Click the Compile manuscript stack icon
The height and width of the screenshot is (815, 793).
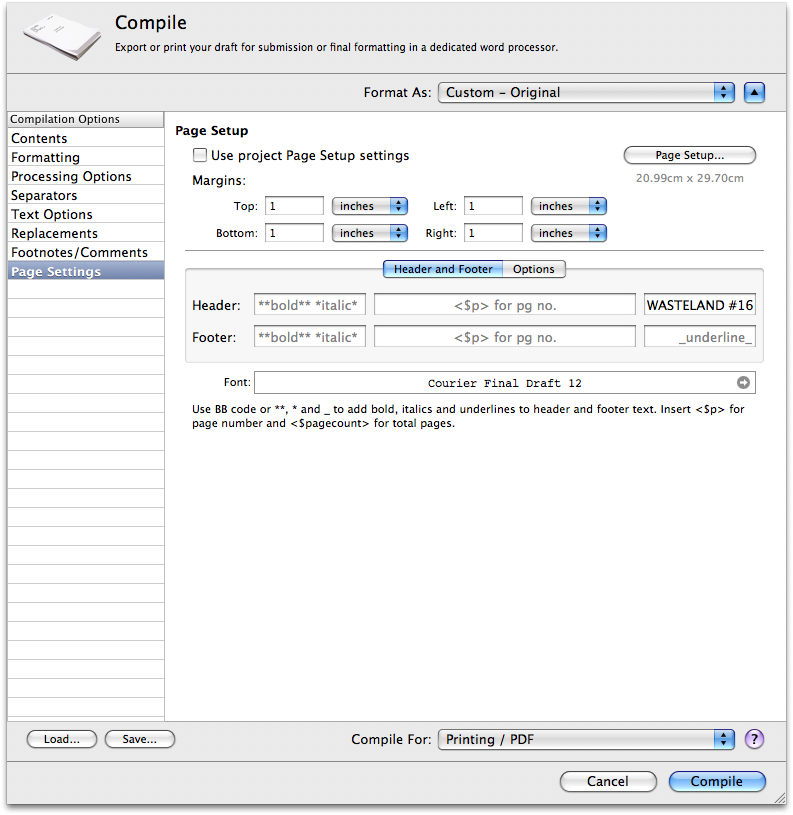pyautogui.click(x=62, y=36)
